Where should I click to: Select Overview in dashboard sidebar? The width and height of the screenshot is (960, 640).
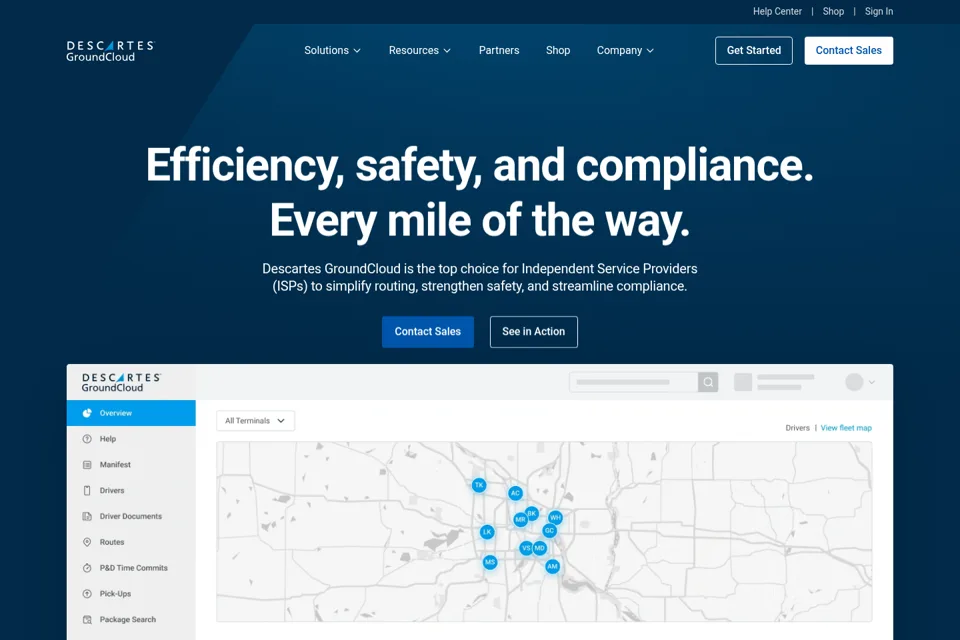[131, 413]
